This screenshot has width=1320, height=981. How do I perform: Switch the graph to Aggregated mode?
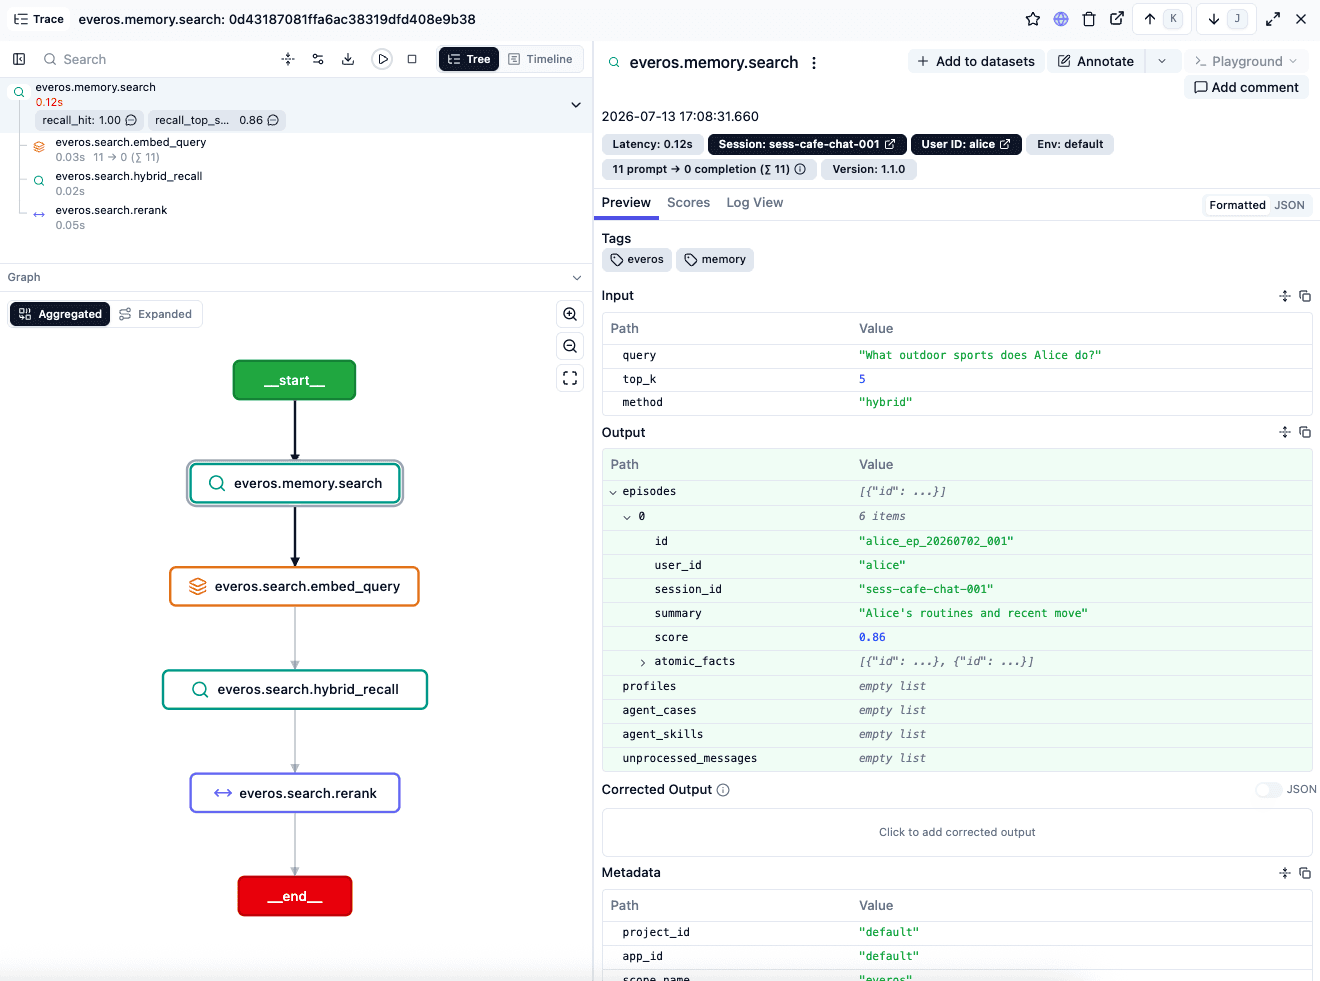[60, 314]
